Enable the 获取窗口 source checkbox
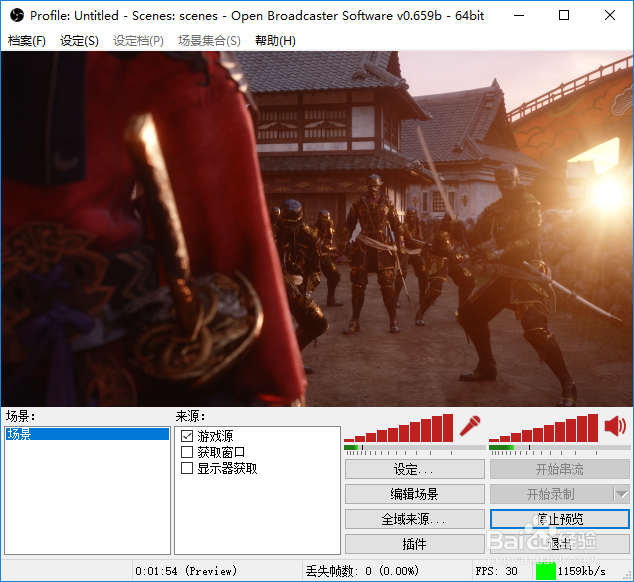The image size is (634, 582). pyautogui.click(x=187, y=452)
